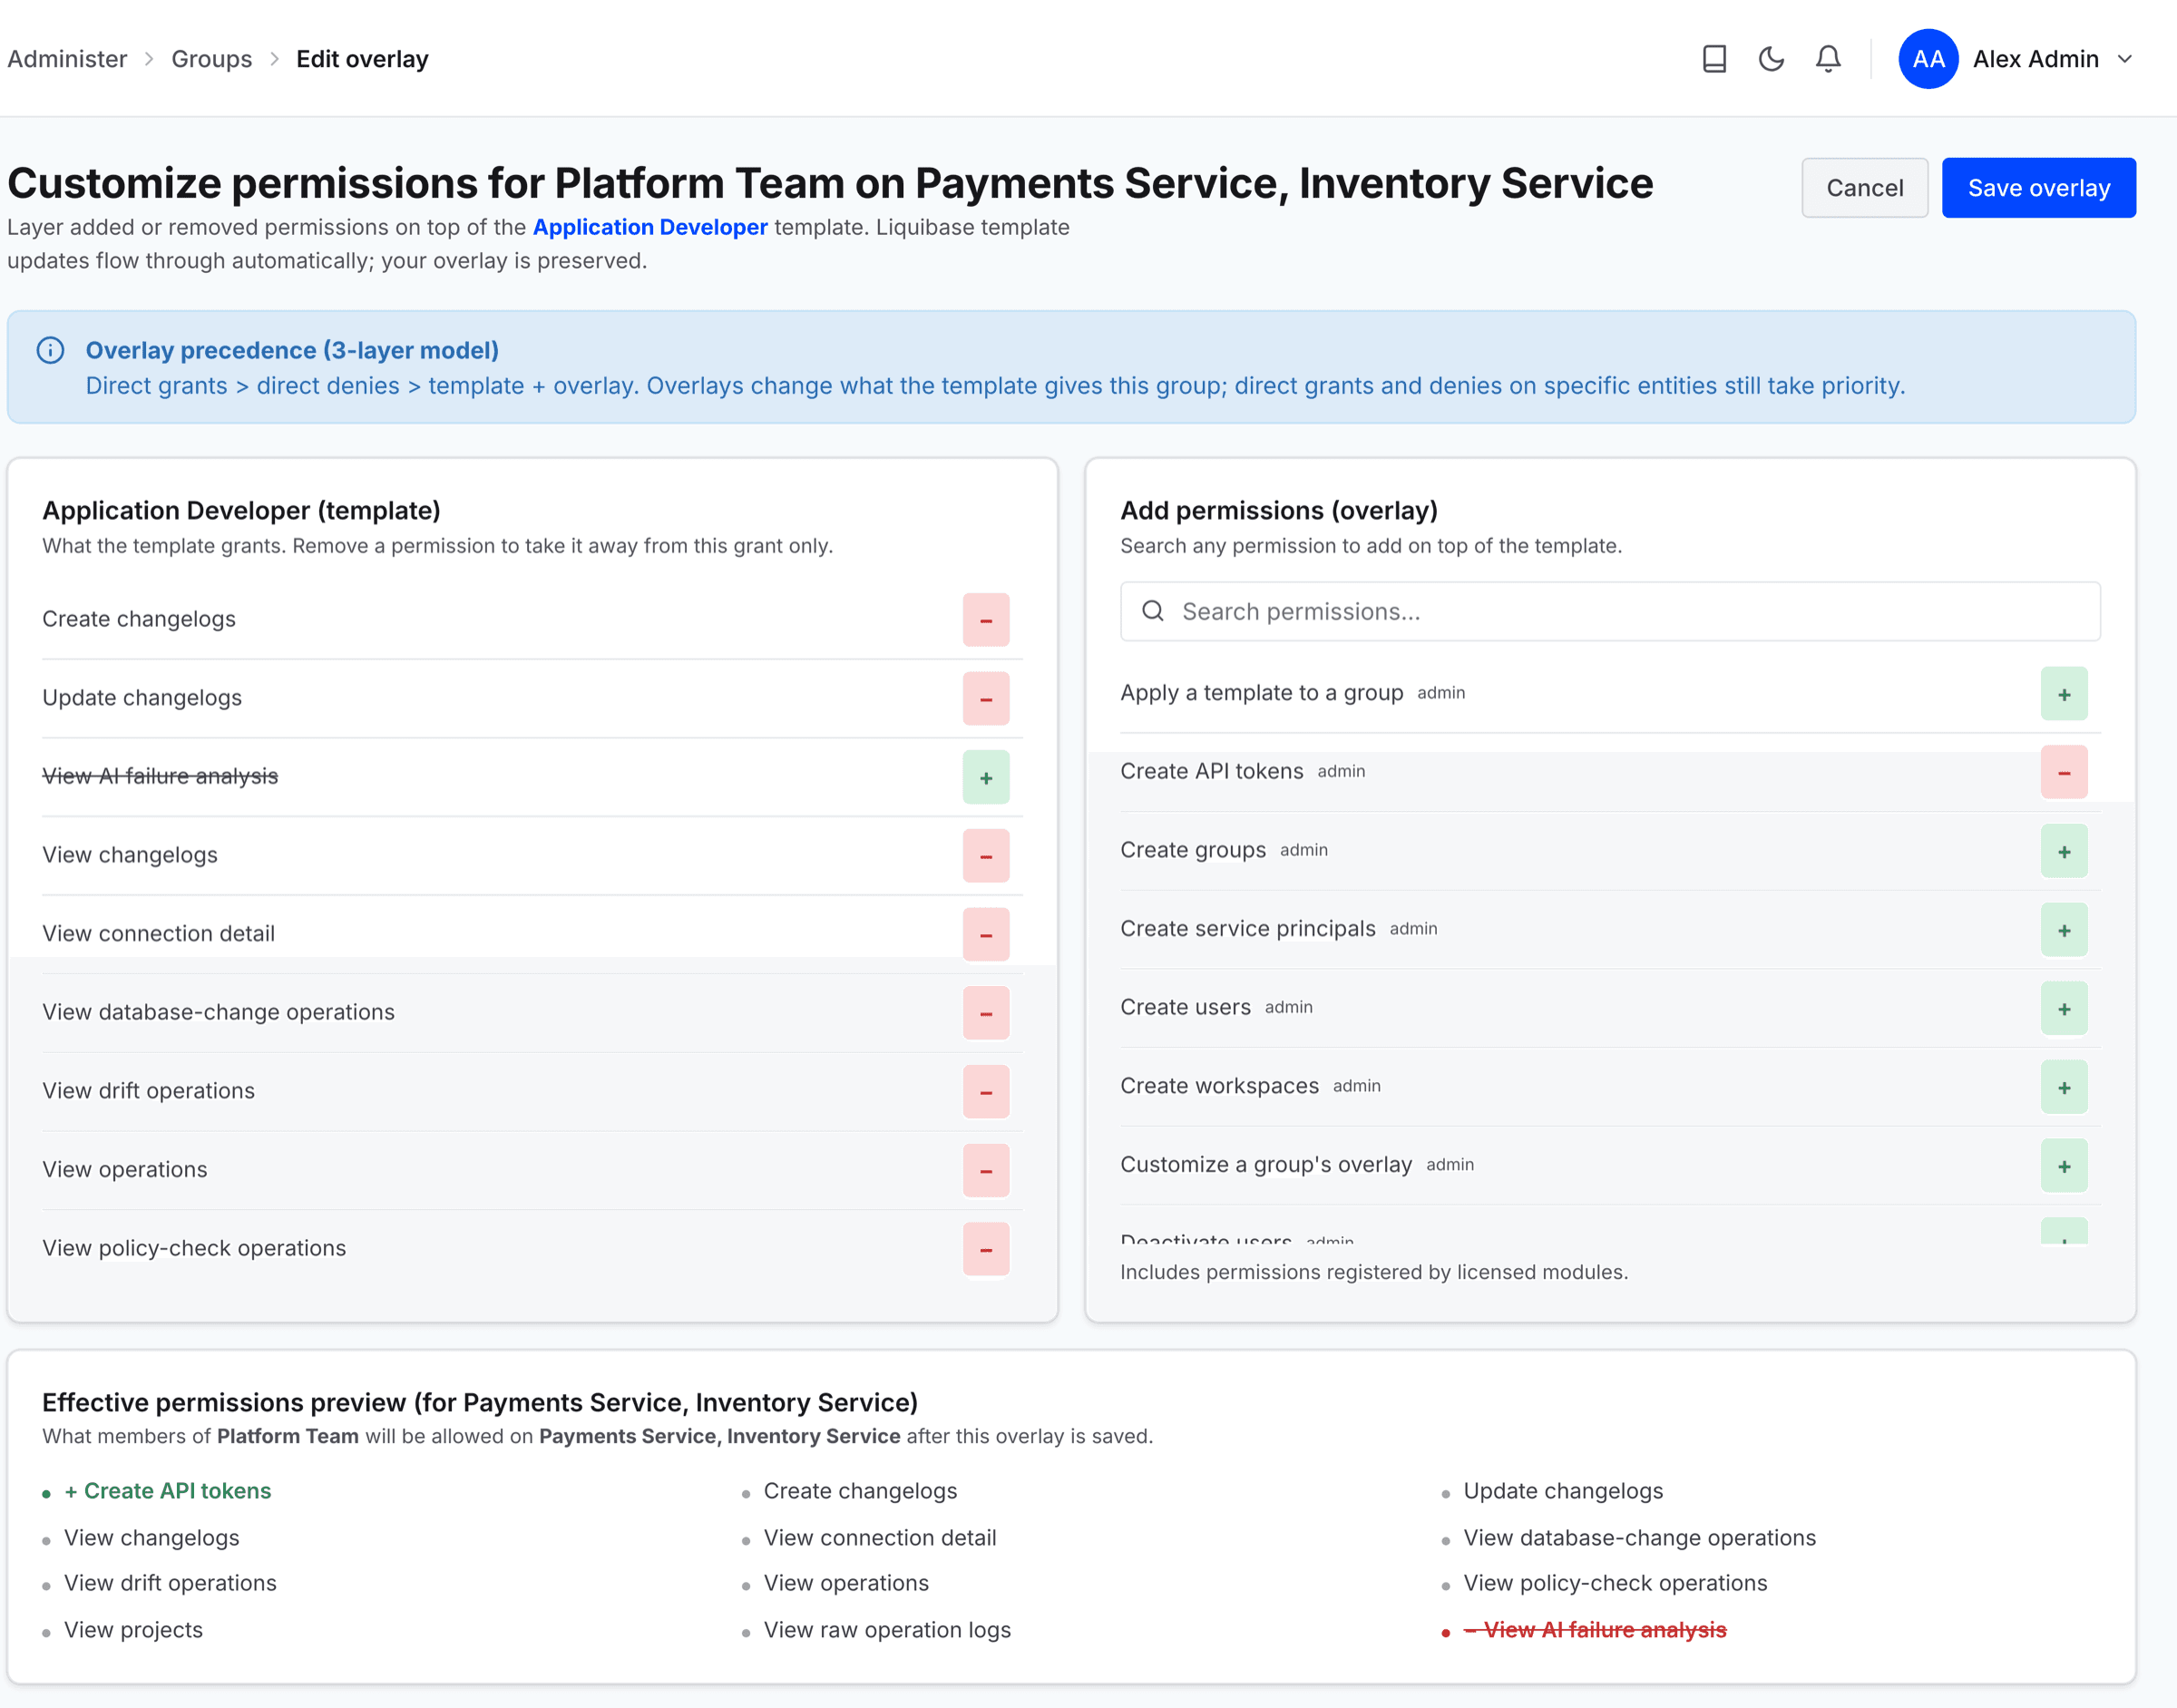Screen dimensions: 2177x1708
Task: Remove View changelogs permission
Action: click(986, 856)
